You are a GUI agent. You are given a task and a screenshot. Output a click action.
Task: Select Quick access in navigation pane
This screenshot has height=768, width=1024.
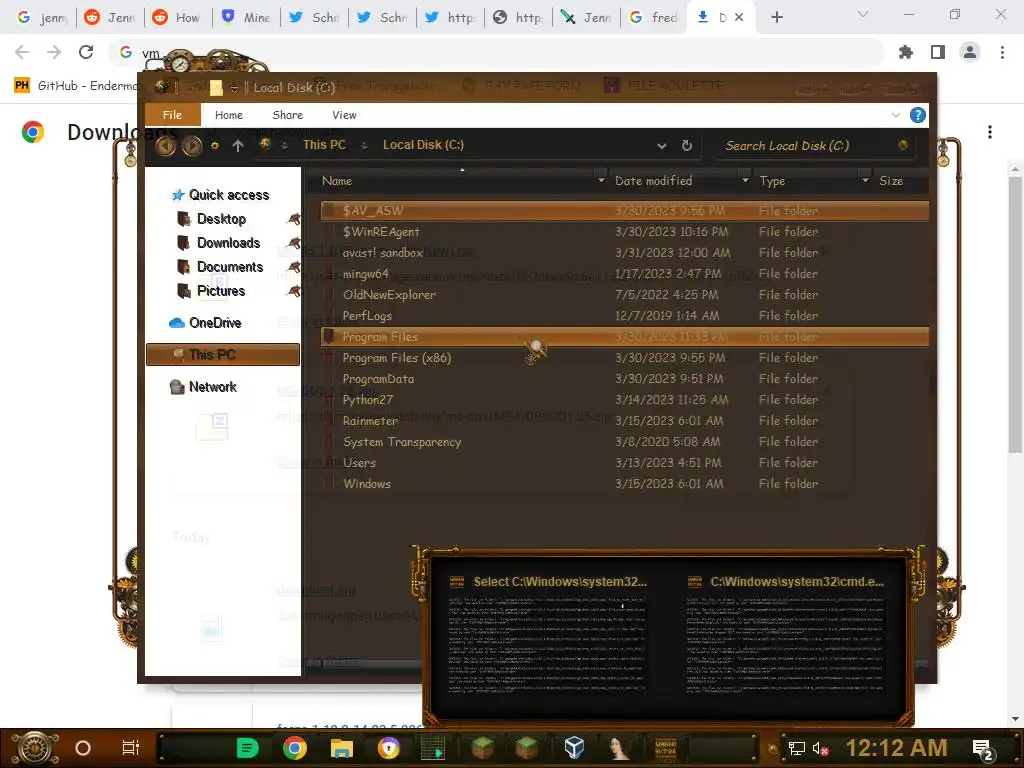(229, 195)
